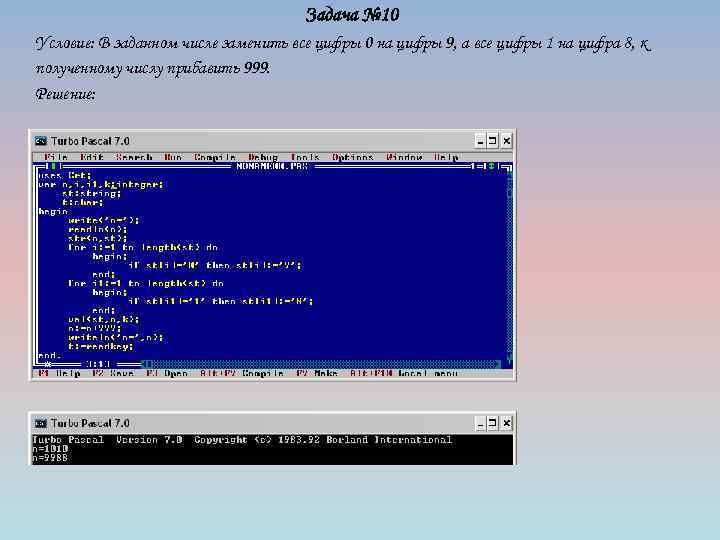Click F3 Open in the status bar
720x540 pixels.
167,373
